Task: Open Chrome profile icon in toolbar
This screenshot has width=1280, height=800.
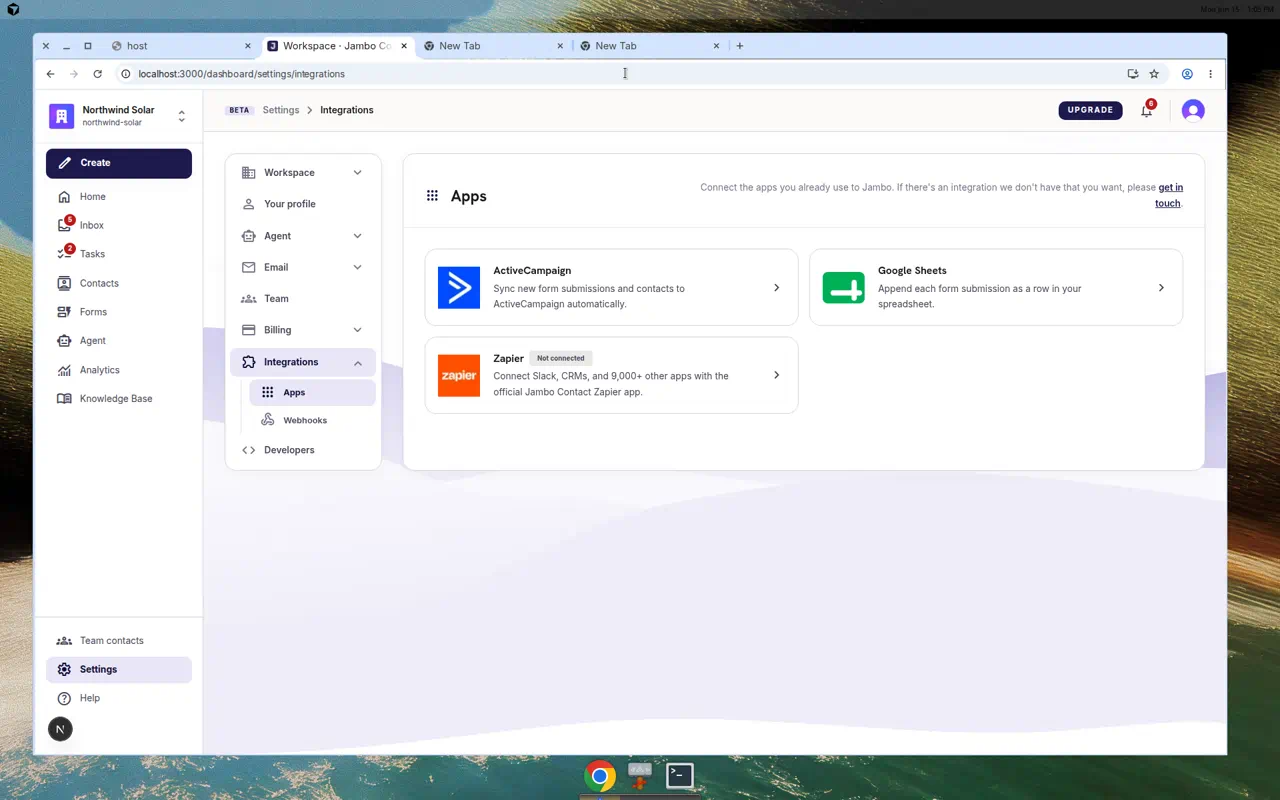Action: [x=1187, y=74]
